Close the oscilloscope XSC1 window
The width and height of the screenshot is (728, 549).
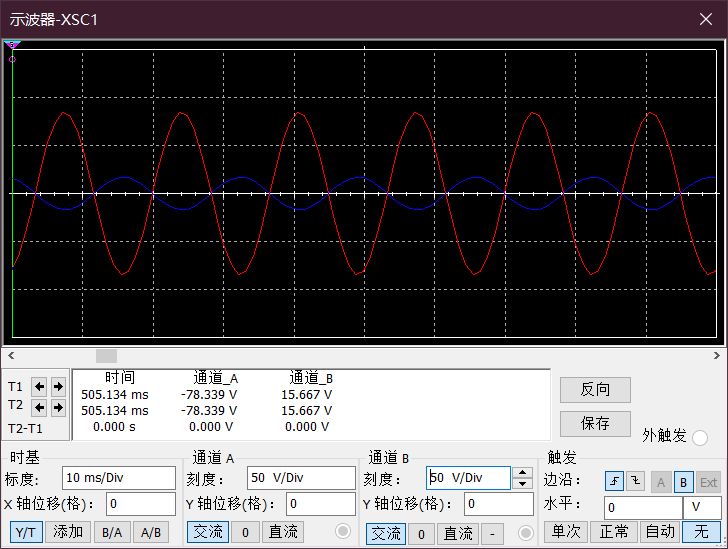click(x=706, y=19)
